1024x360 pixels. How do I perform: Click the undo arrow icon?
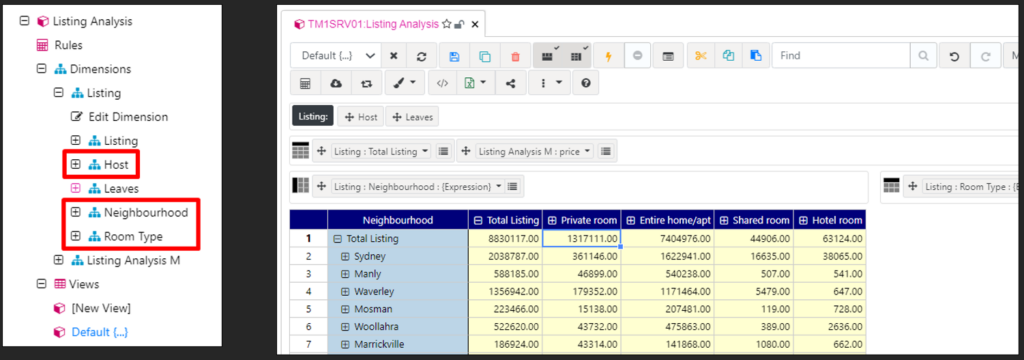pos(954,56)
